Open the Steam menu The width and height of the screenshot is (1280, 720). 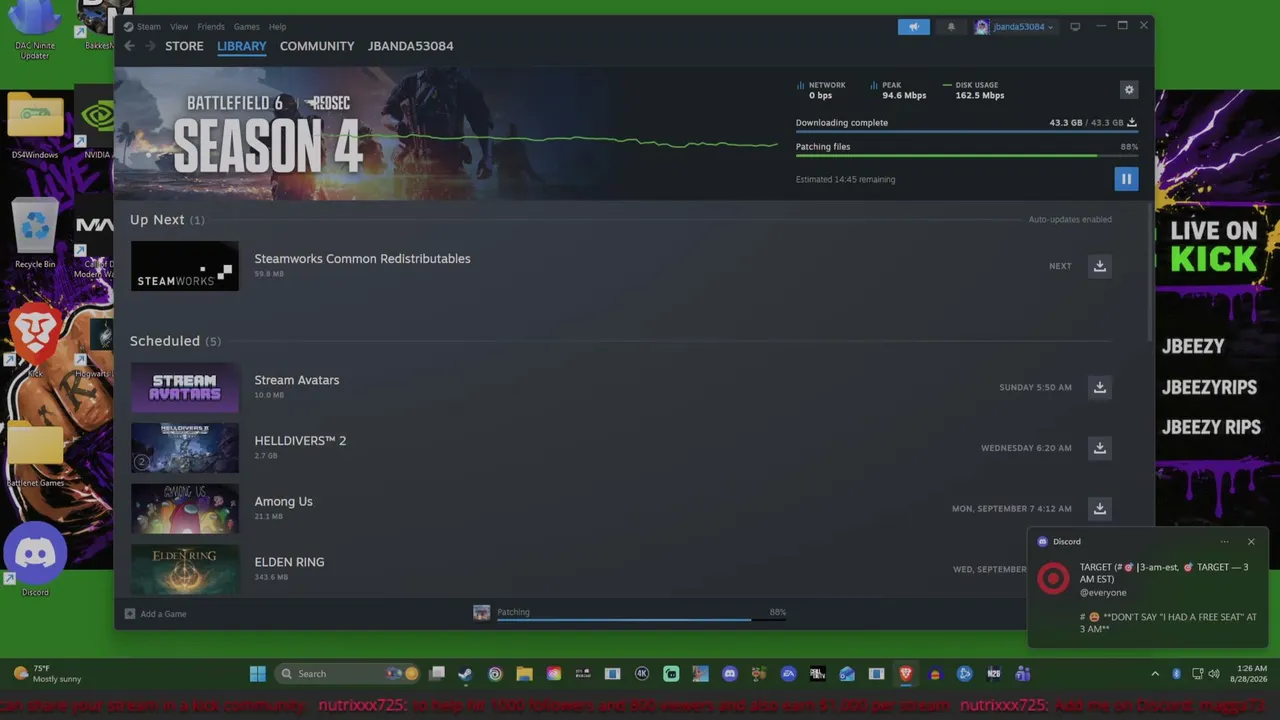149,27
